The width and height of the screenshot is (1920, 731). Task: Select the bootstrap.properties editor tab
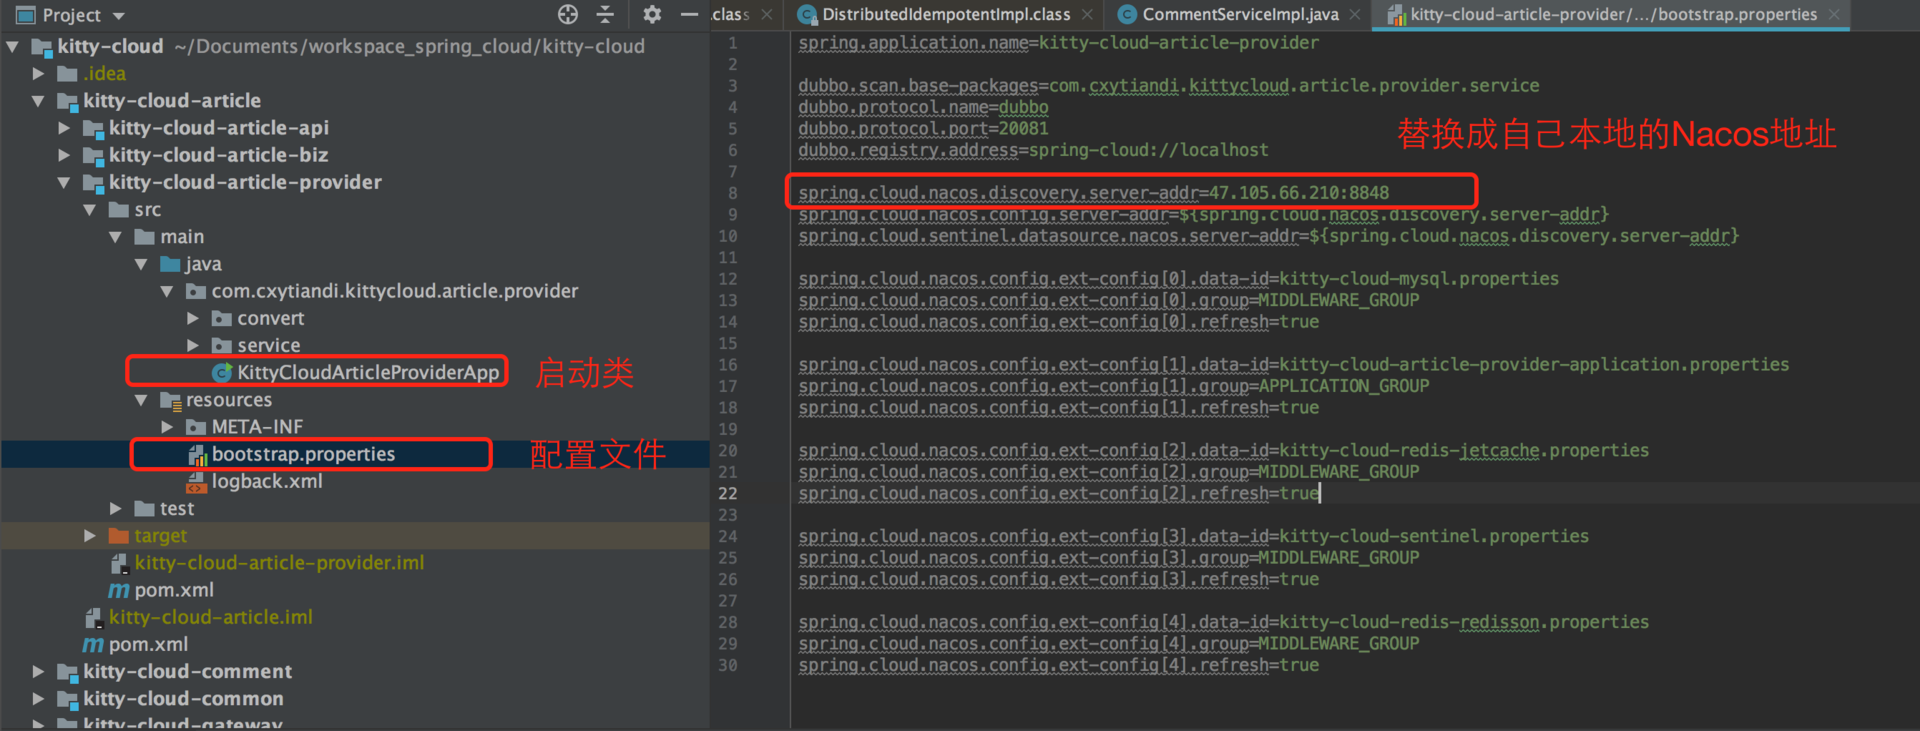pos(1613,15)
